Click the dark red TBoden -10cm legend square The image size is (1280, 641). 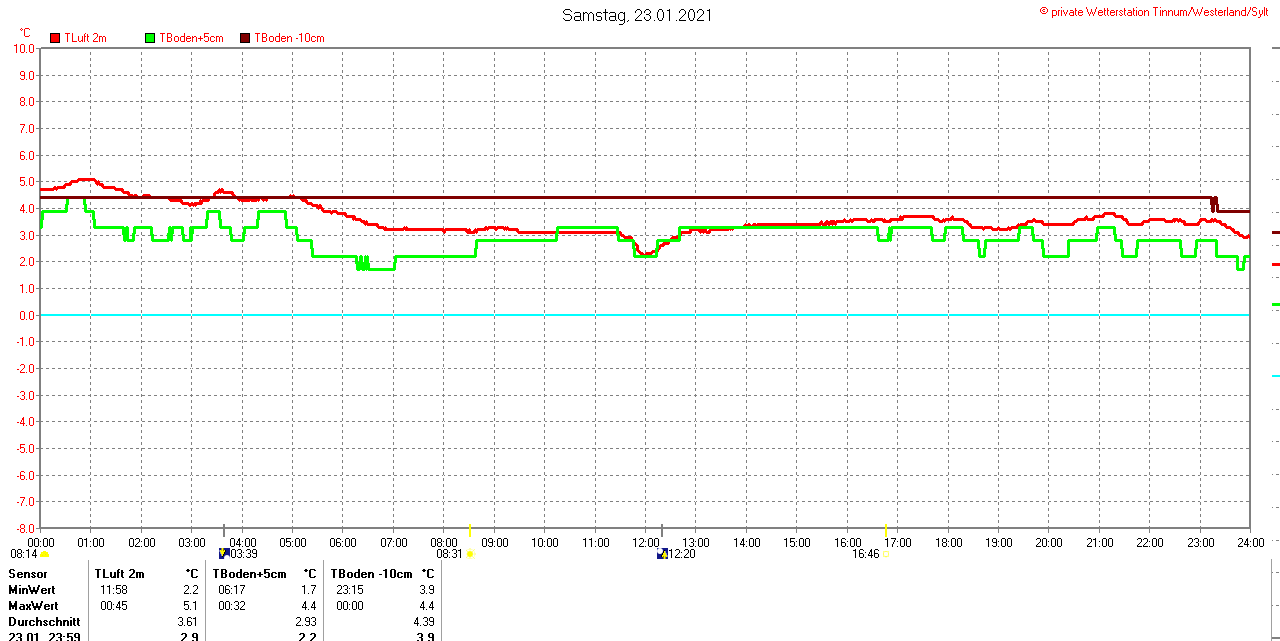[x=246, y=38]
